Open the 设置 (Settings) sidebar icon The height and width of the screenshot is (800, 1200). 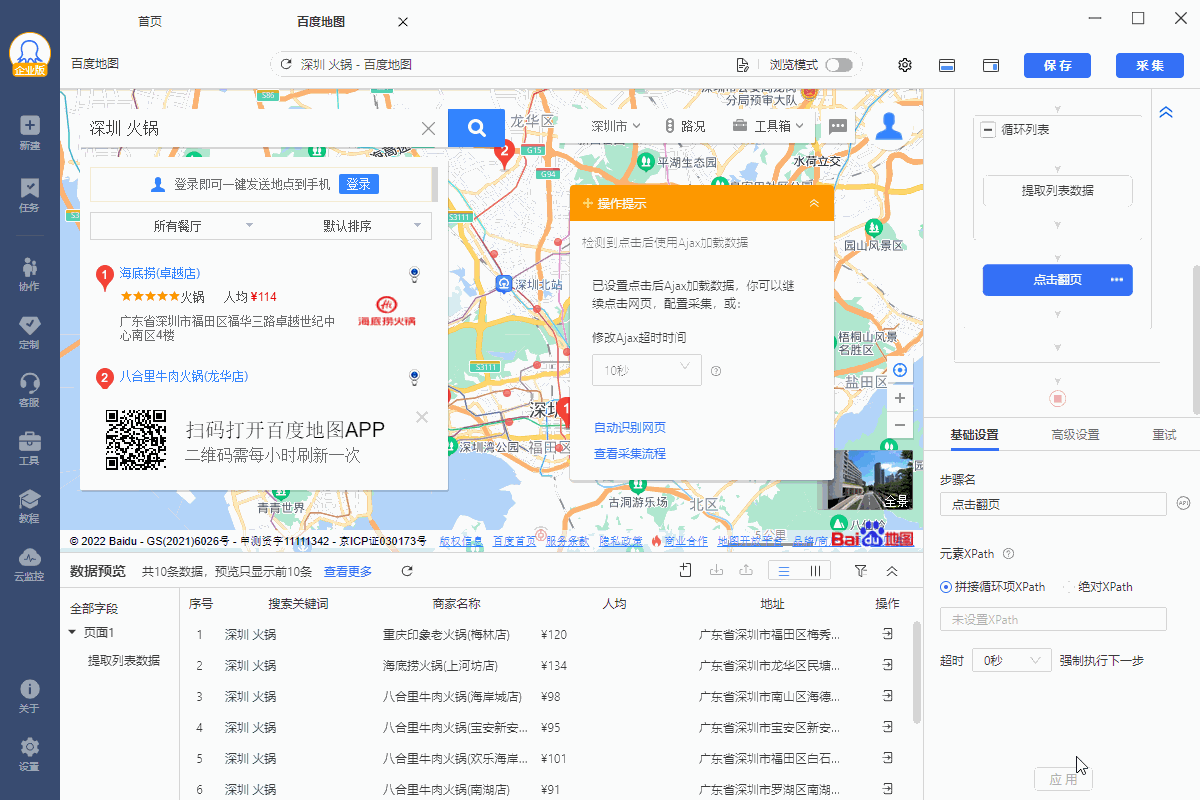coord(29,754)
